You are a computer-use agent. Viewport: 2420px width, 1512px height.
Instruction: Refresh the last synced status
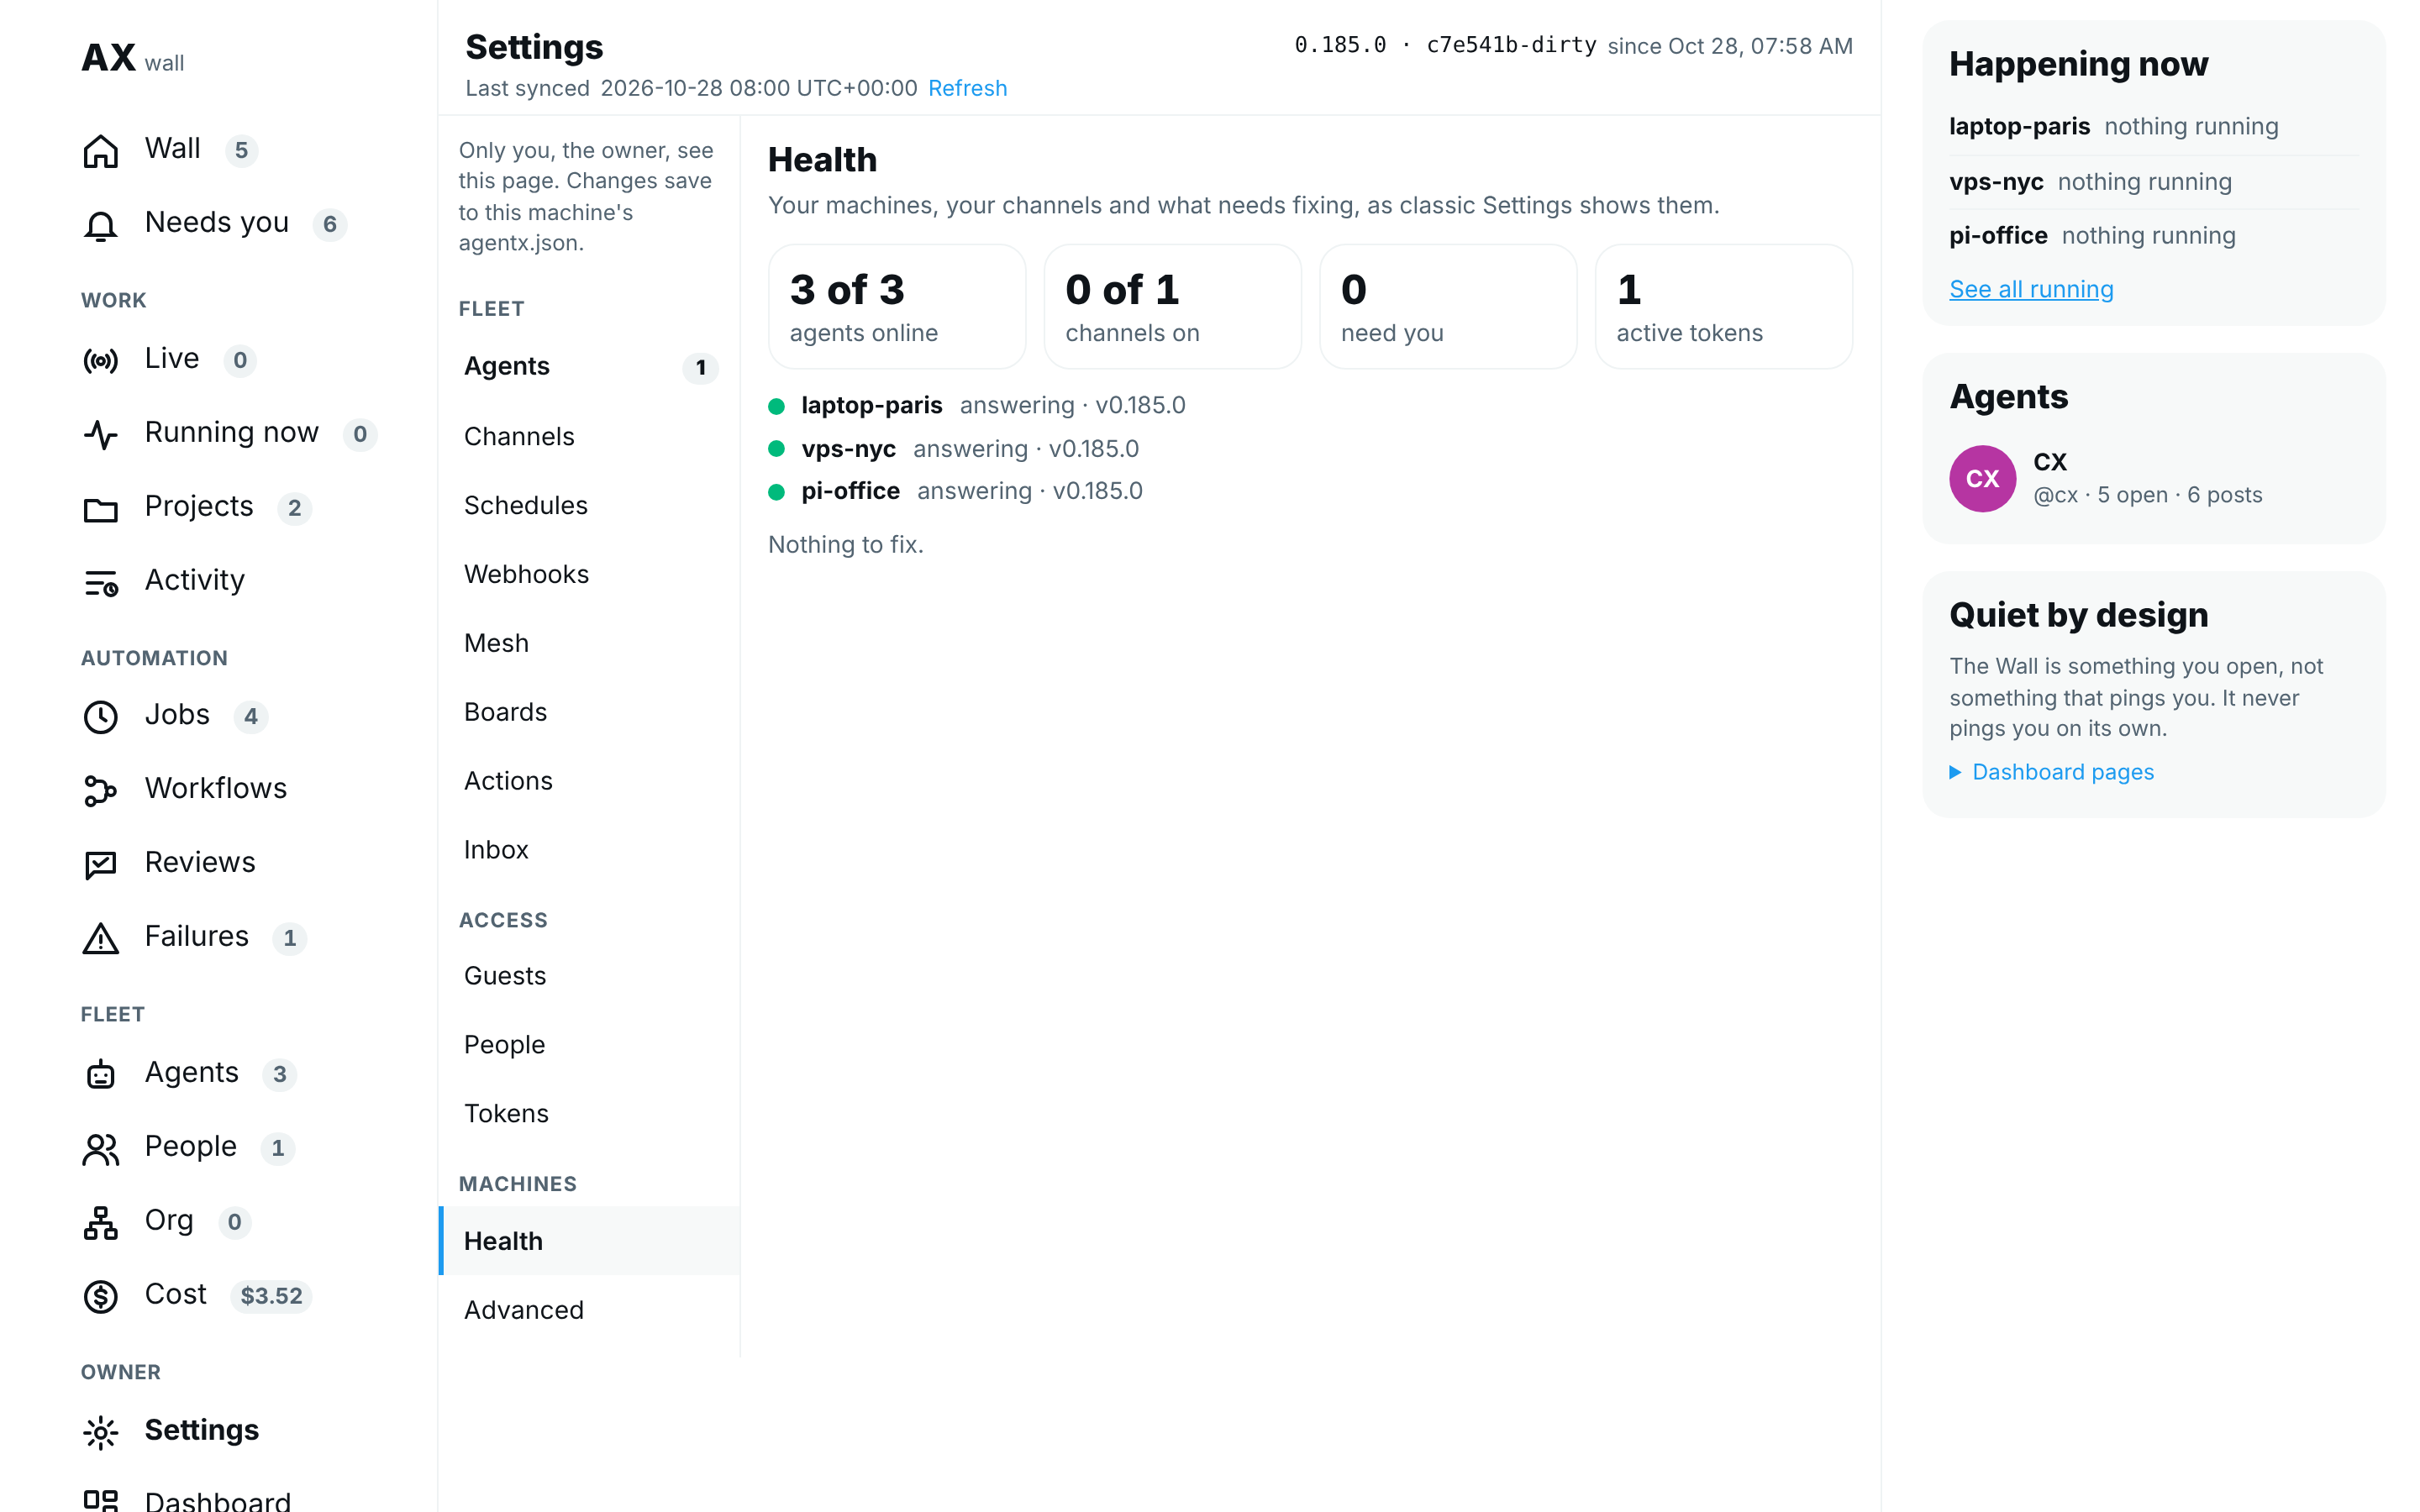pos(967,88)
